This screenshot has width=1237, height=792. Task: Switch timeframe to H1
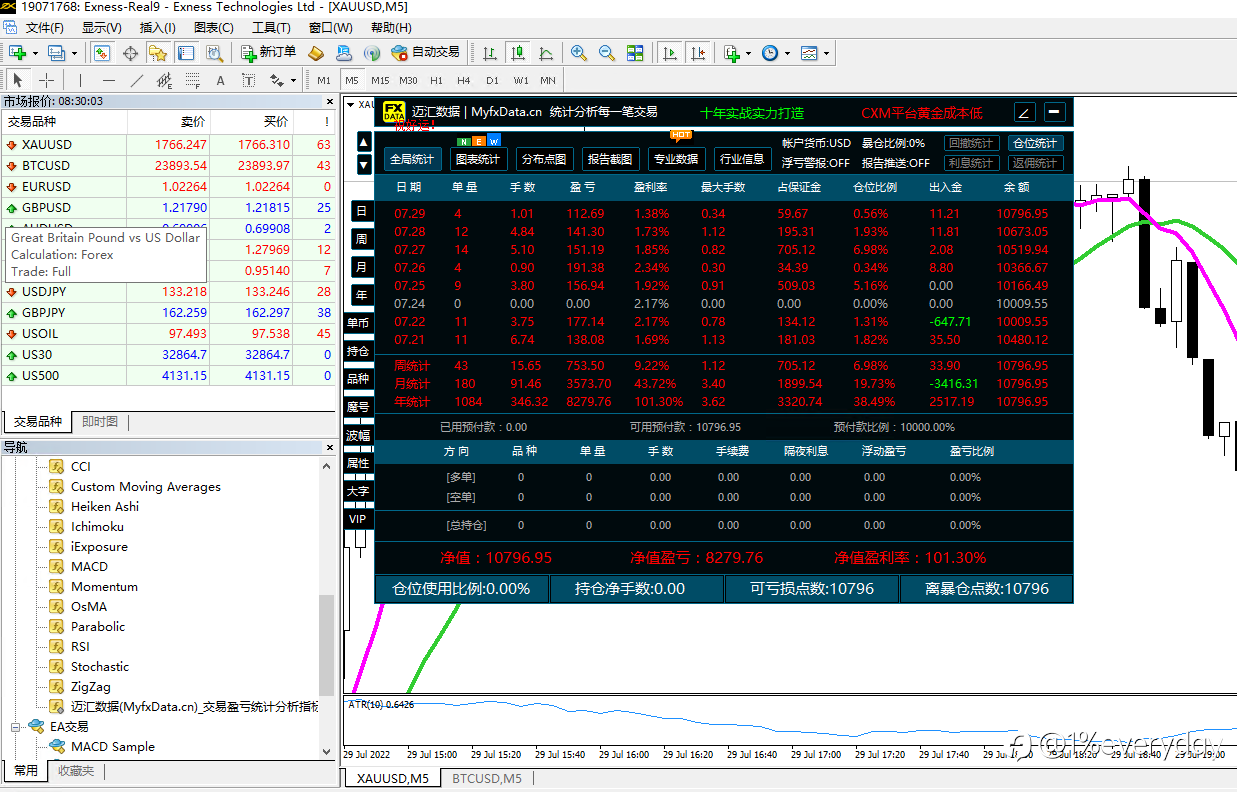(436, 80)
